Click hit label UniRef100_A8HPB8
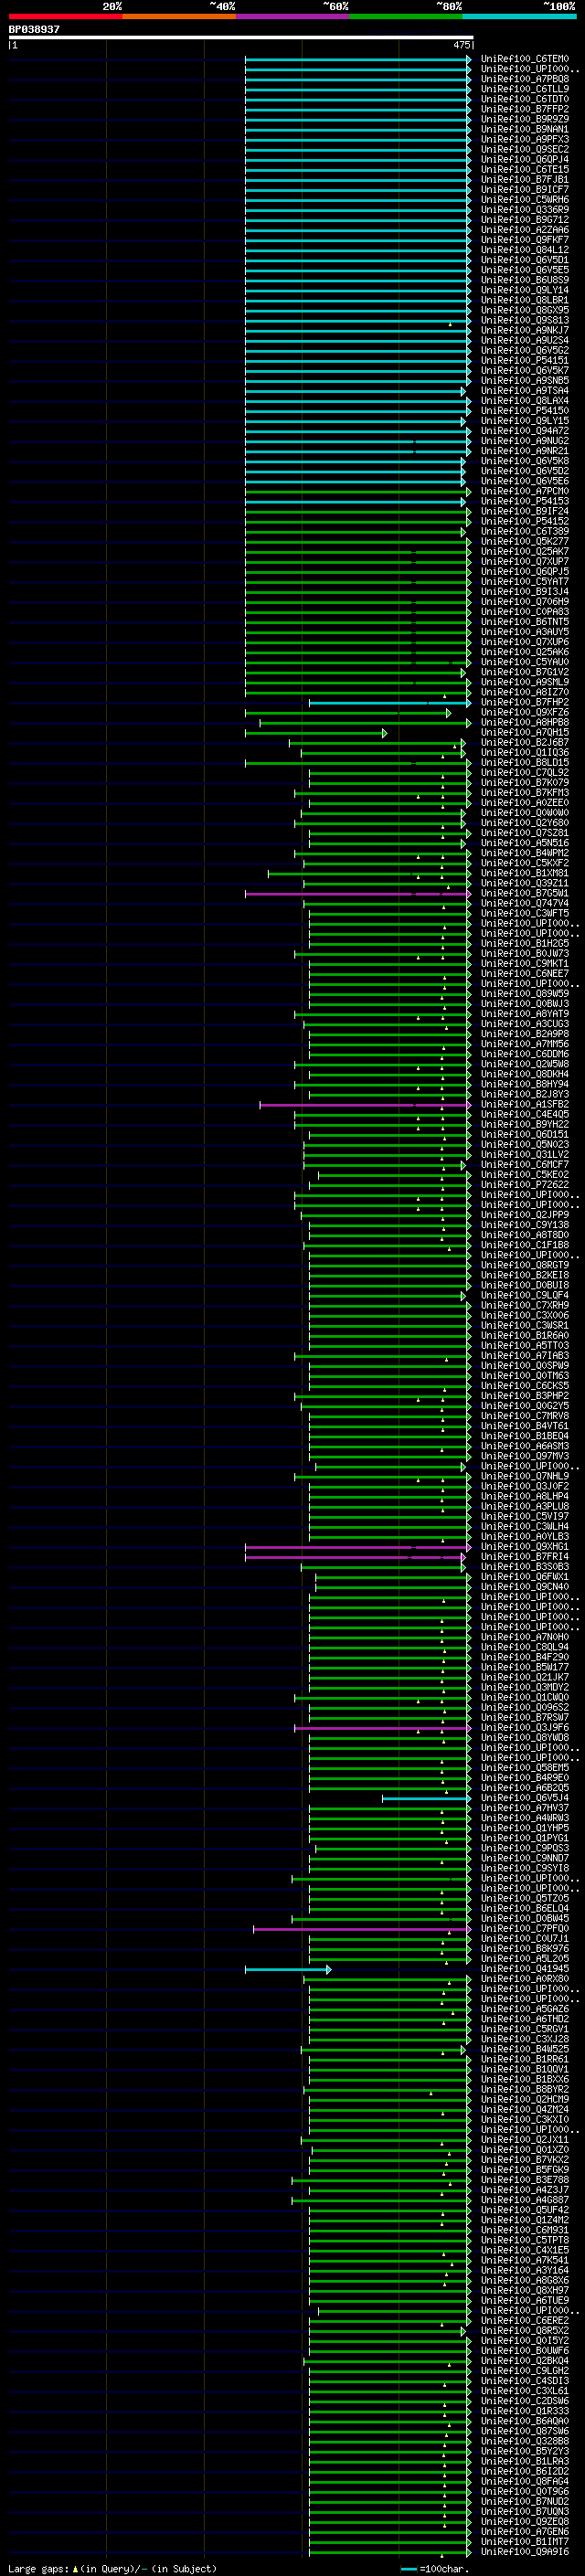 524,723
